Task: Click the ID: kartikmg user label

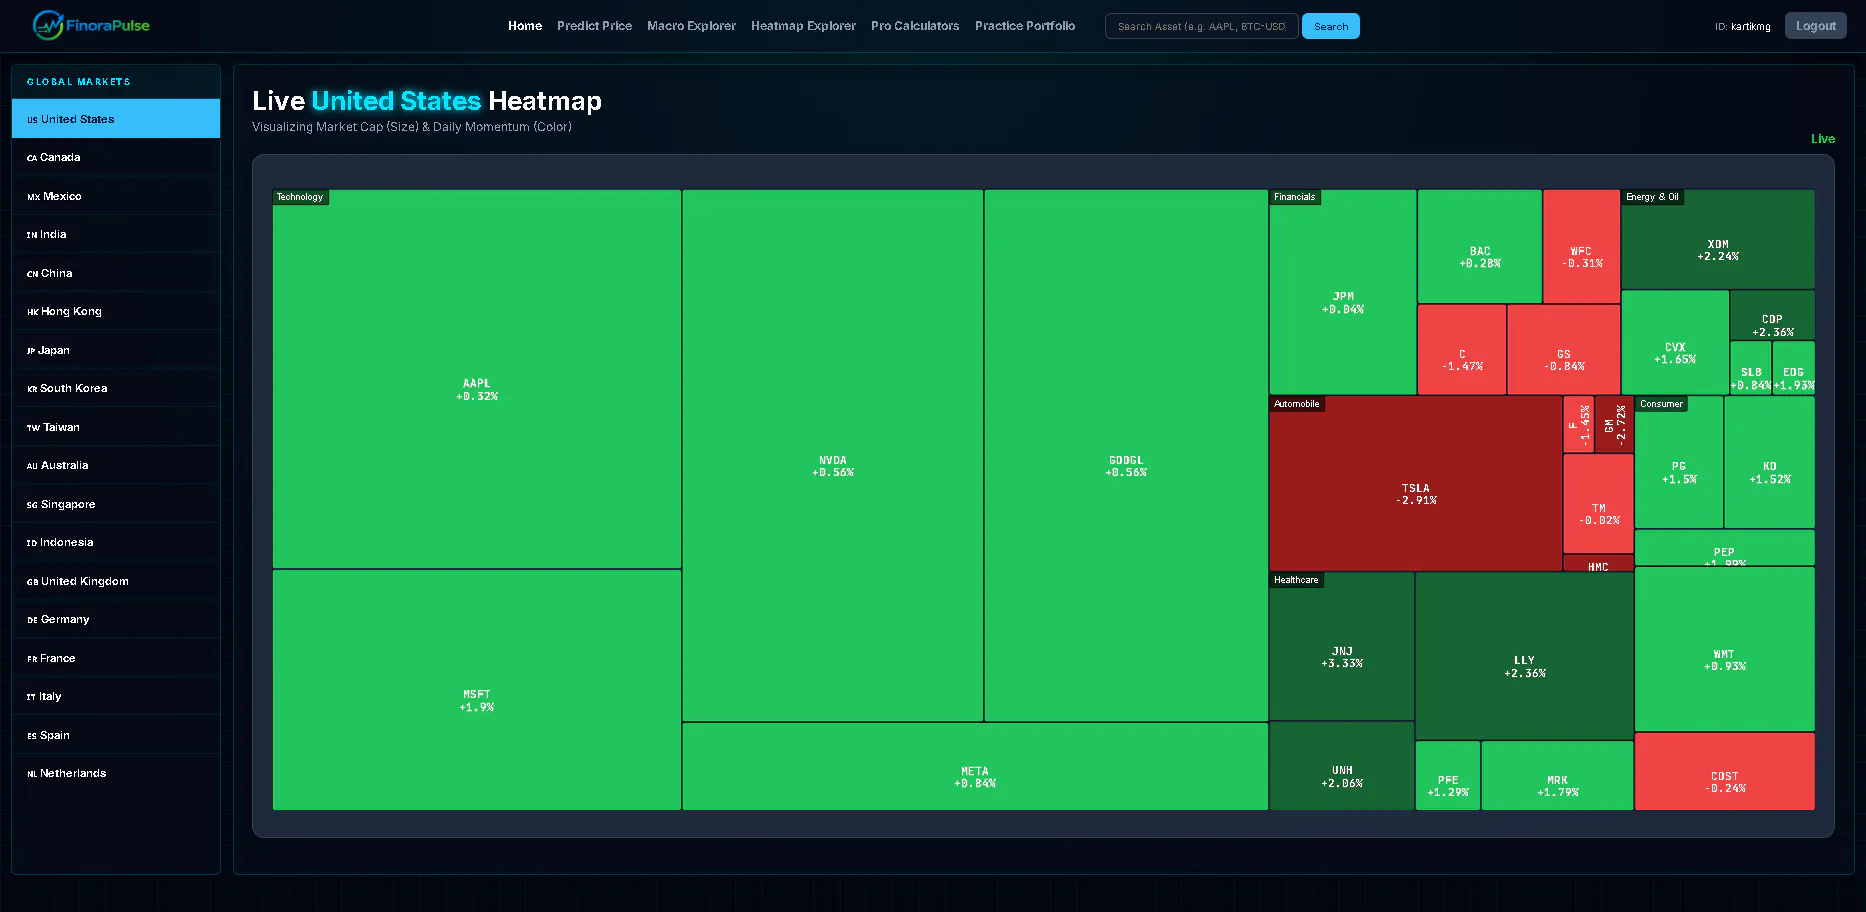Action: tap(1743, 27)
